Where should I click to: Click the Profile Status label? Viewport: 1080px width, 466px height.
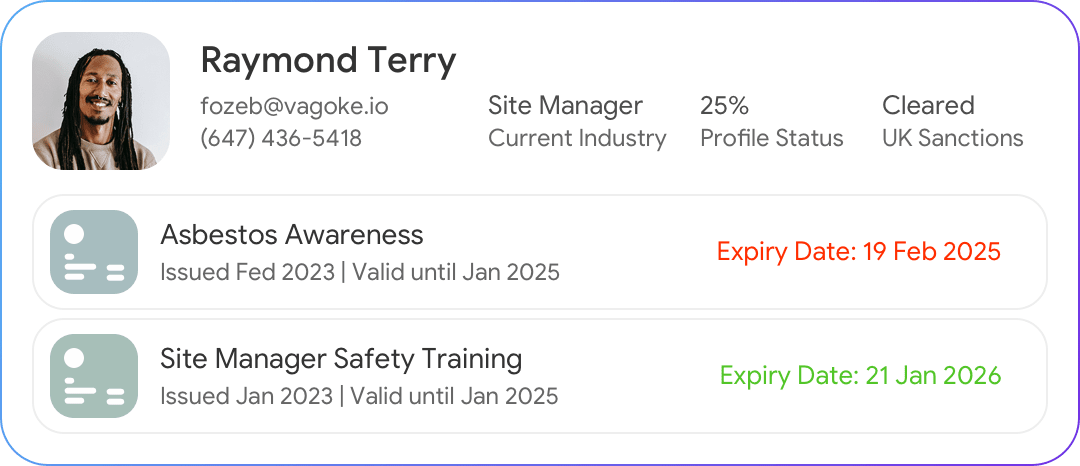[772, 138]
